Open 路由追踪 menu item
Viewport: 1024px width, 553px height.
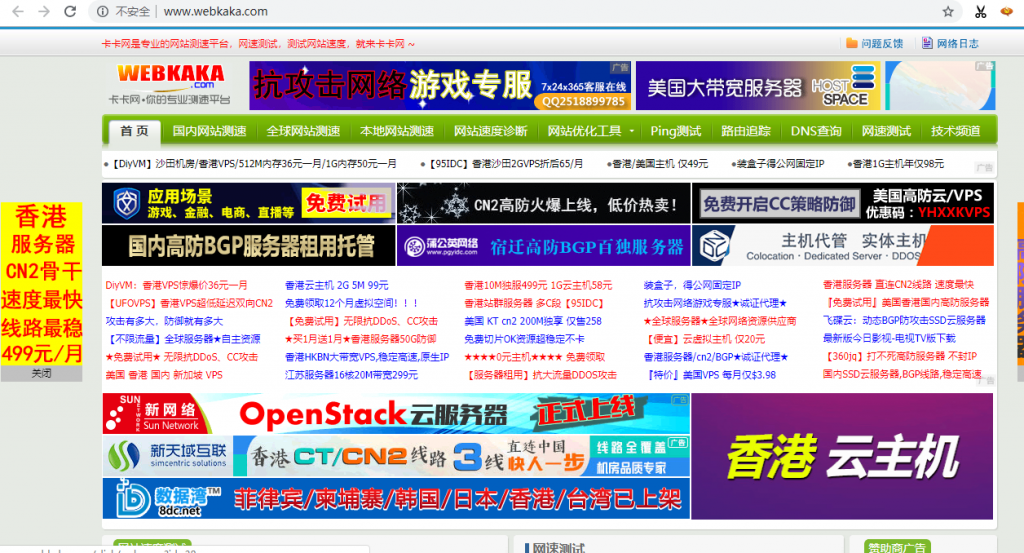click(746, 131)
